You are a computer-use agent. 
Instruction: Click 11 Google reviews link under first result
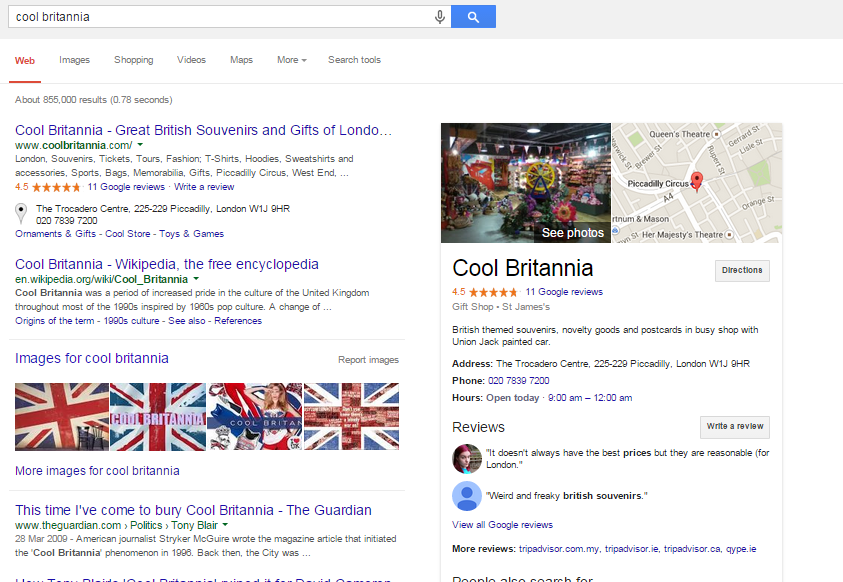coord(126,187)
